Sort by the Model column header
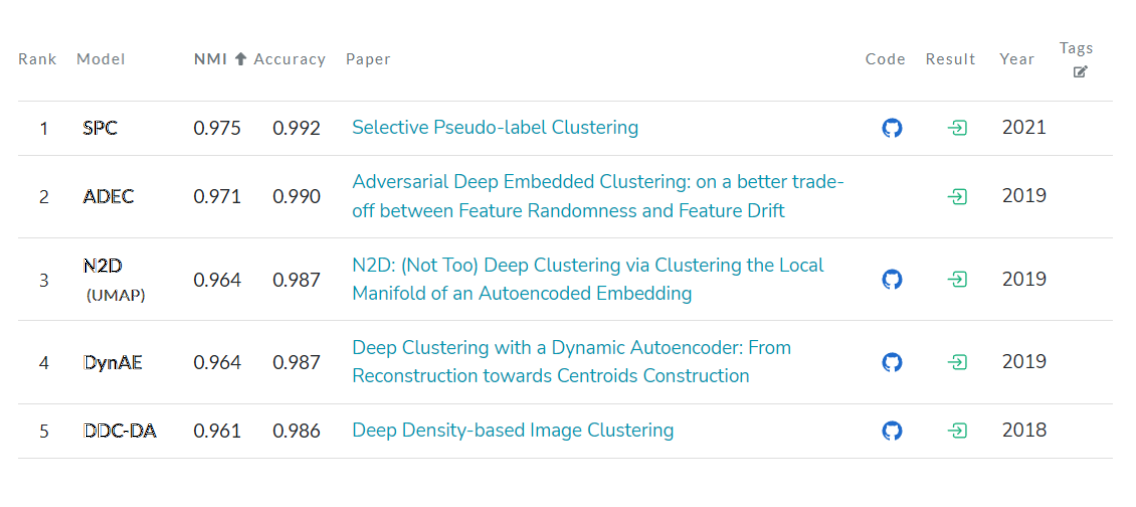This screenshot has height=507, width=1136. 101,59
